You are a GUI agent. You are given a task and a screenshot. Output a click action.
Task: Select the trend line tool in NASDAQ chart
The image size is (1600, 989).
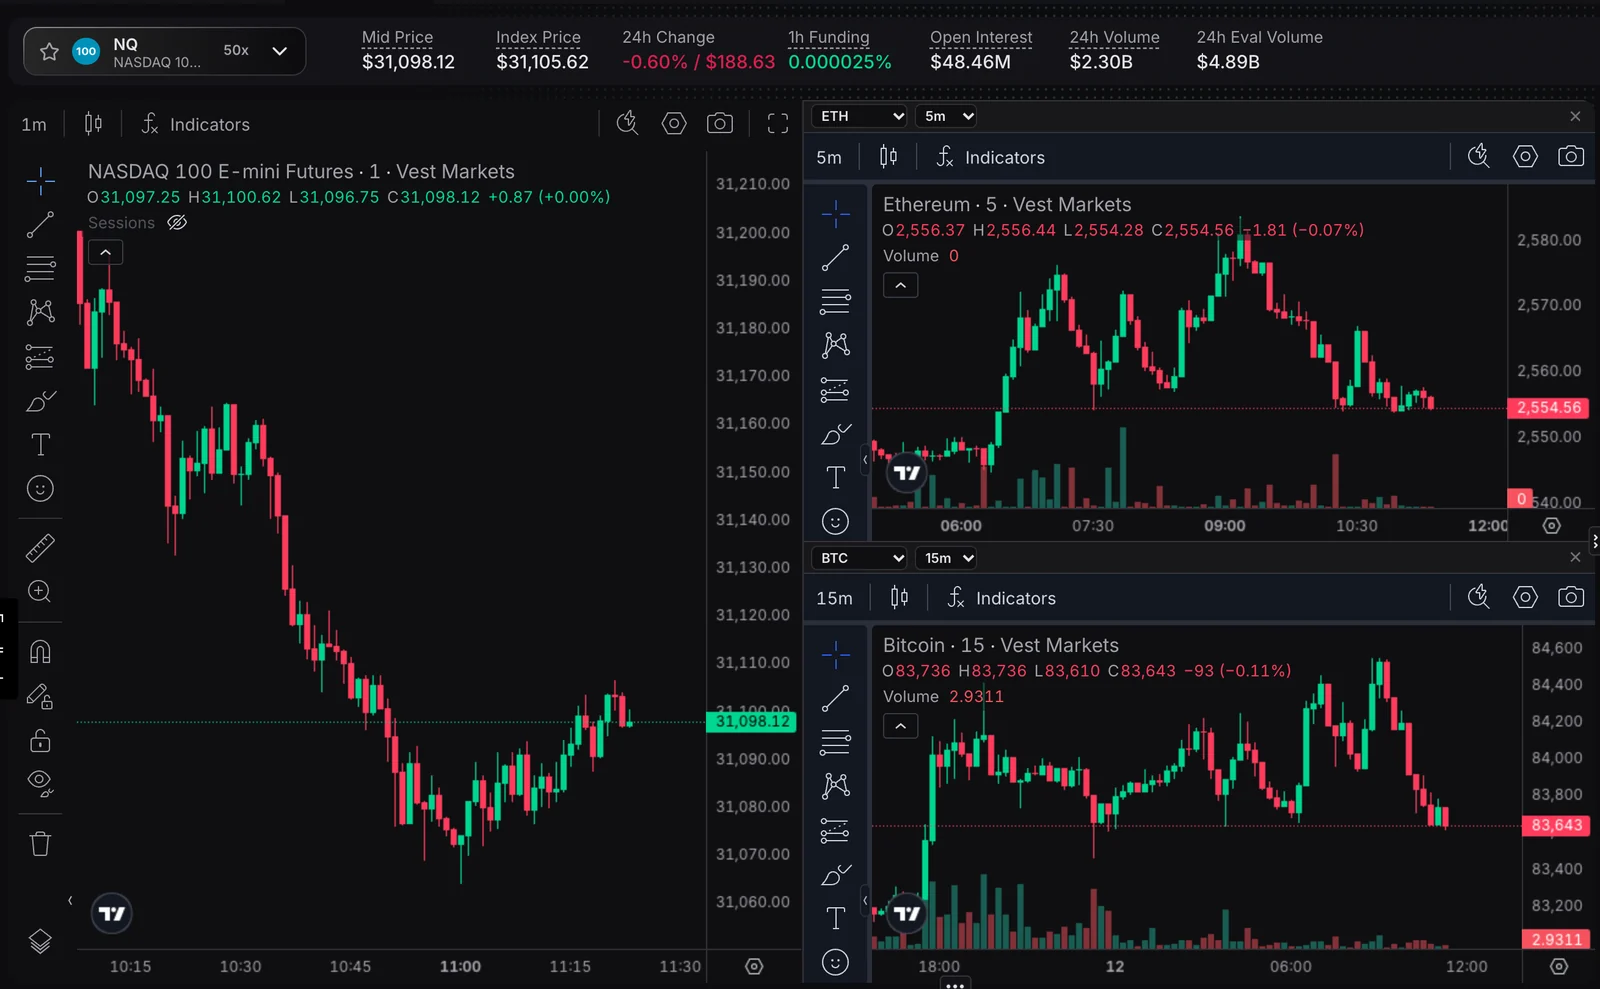[40, 225]
